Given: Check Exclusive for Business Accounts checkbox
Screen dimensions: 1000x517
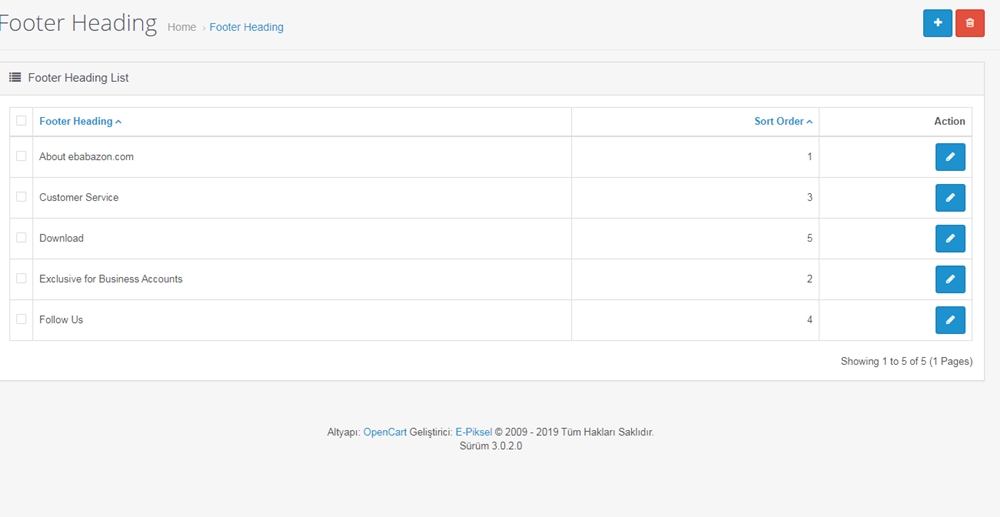Looking at the screenshot, I should (21, 278).
